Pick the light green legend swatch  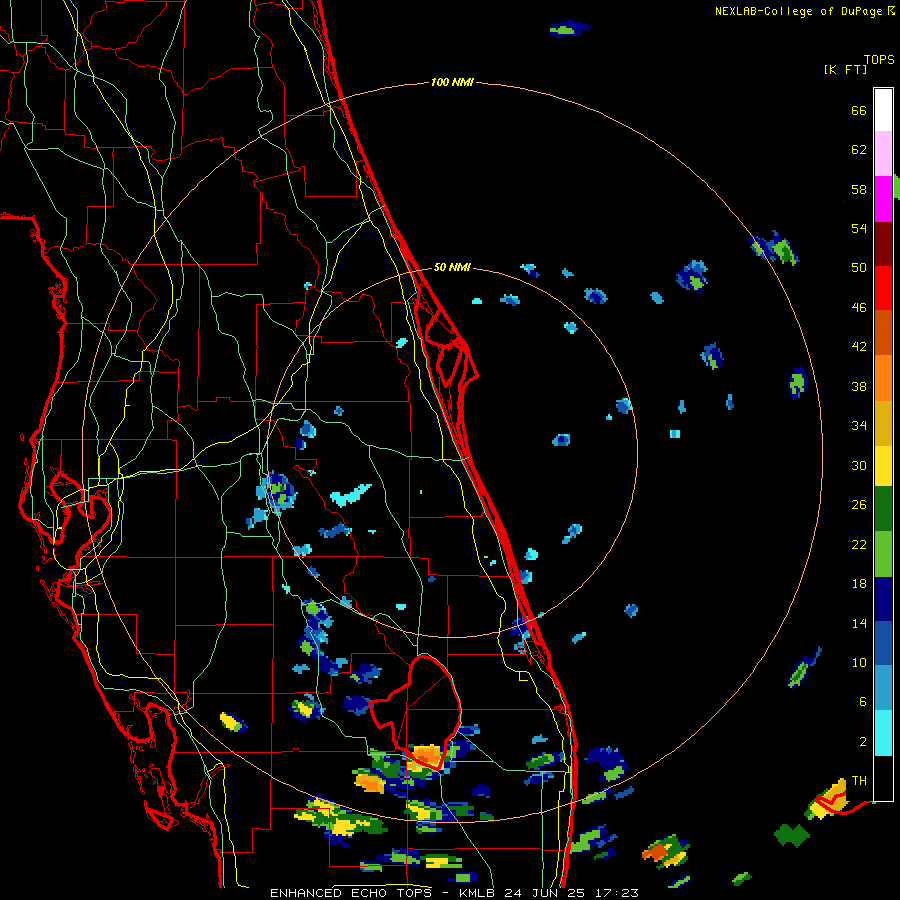(883, 554)
